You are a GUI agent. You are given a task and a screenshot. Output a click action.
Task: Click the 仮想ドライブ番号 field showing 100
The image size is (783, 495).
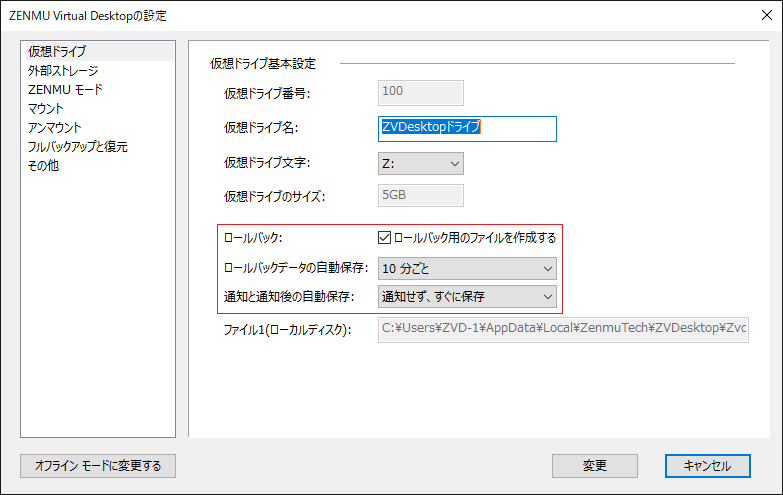420,93
